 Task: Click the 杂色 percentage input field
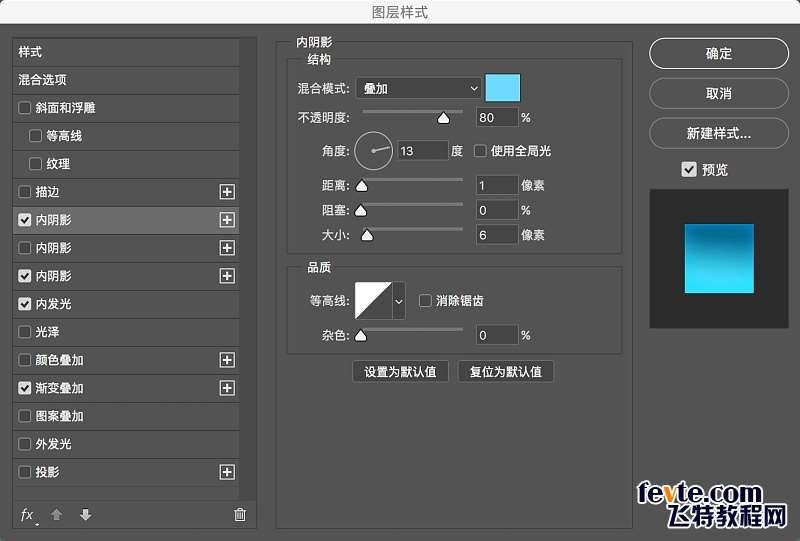(x=497, y=335)
